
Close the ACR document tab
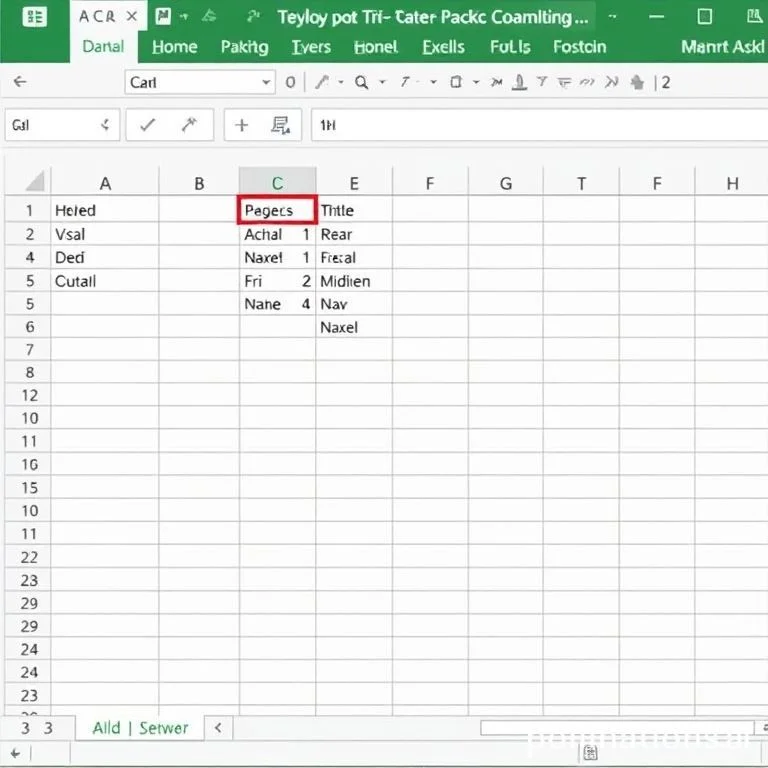point(131,17)
